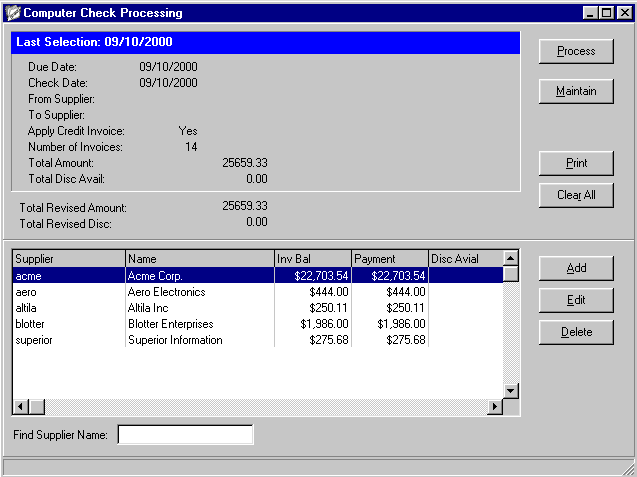637x477 pixels.
Task: Add a new supplier entry
Action: (576, 268)
